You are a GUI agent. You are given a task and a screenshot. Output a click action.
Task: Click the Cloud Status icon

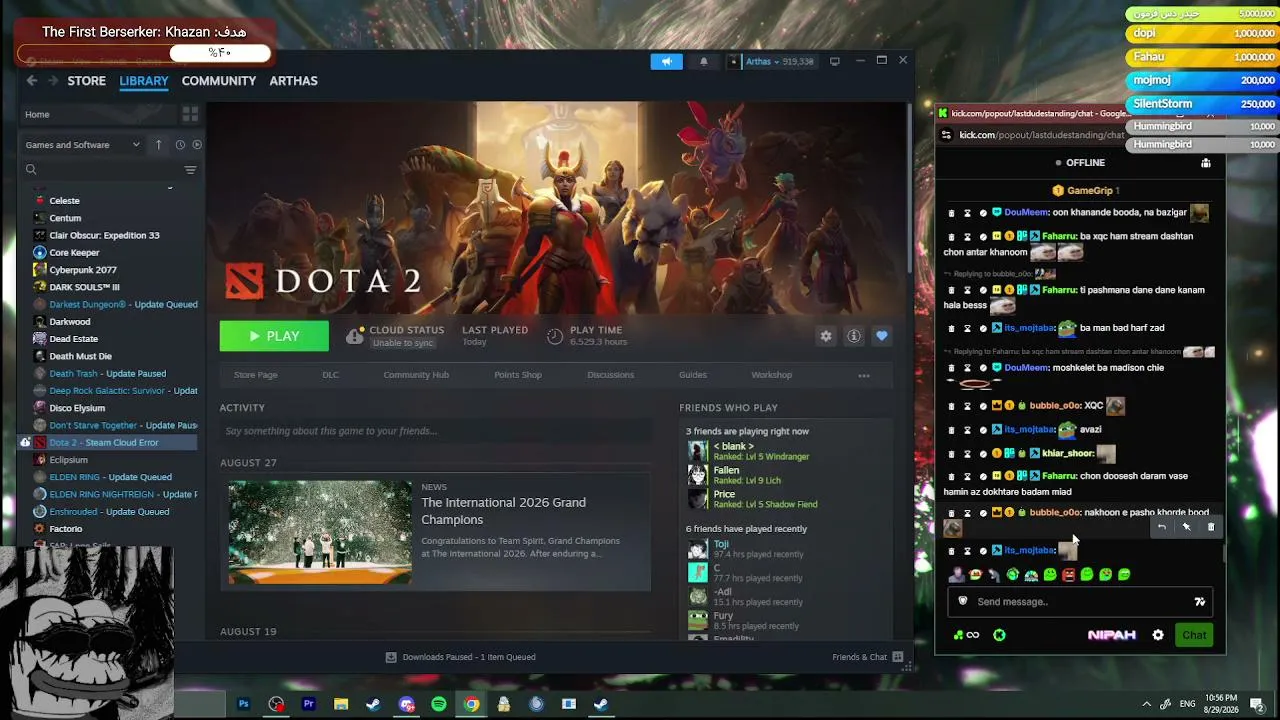click(354, 336)
